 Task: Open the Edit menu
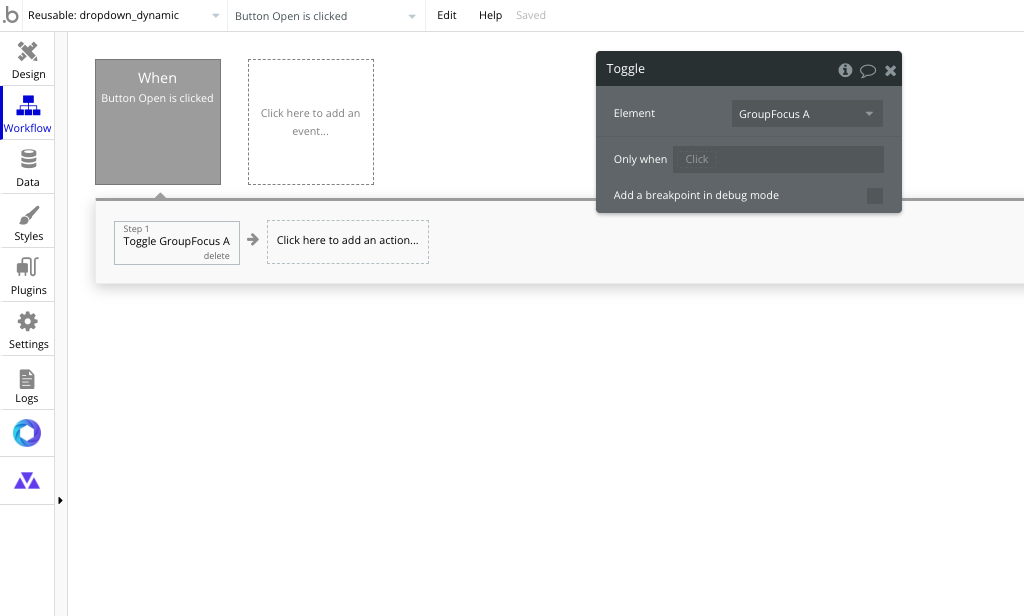coord(447,15)
